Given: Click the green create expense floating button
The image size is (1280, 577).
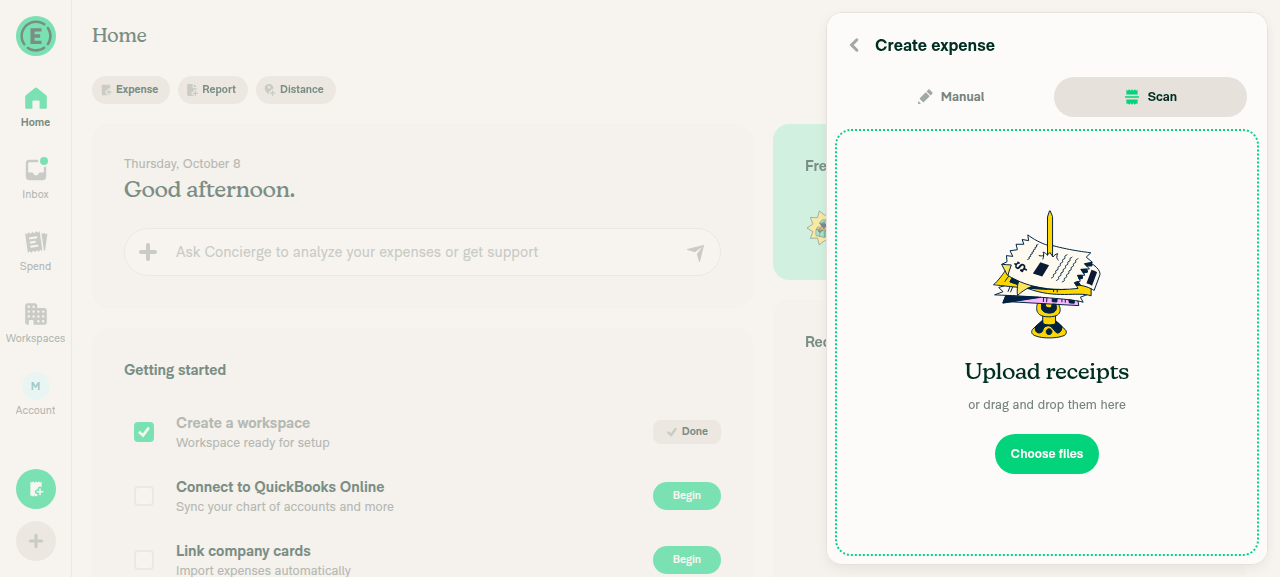Looking at the screenshot, I should 36,489.
